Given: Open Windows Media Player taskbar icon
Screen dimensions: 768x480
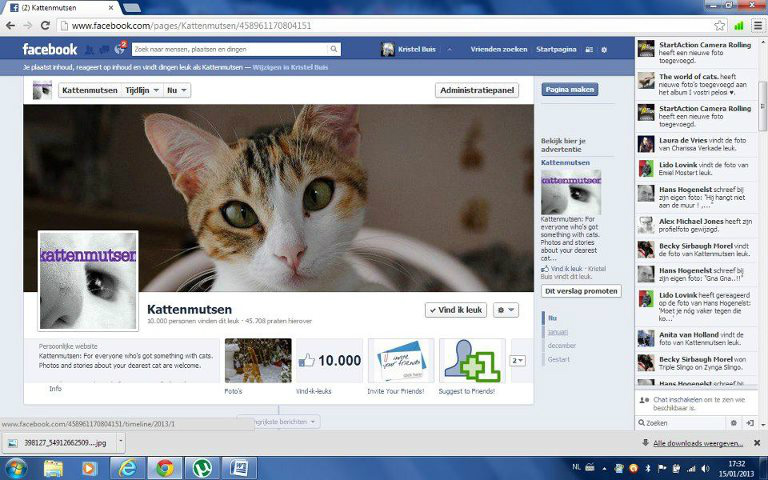Looking at the screenshot, I should 89,468.
